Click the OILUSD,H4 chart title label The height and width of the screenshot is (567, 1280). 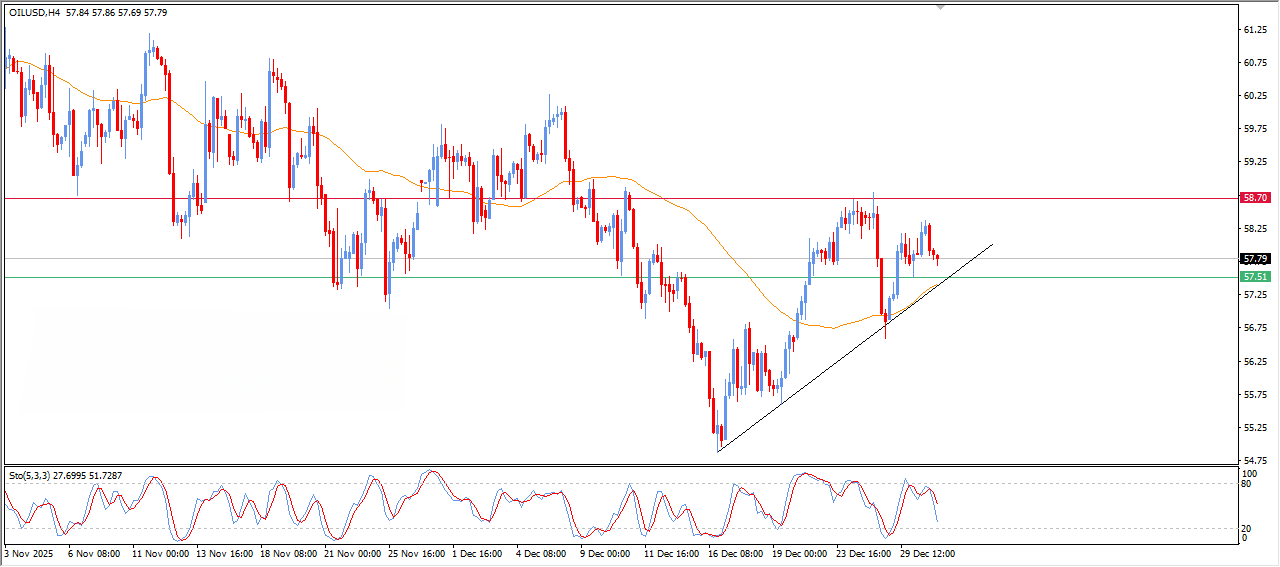[x=36, y=12]
